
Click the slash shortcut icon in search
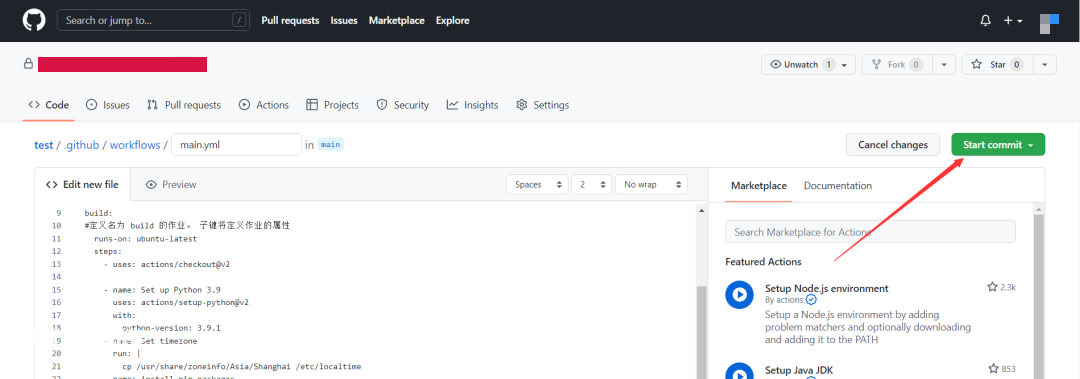pyautogui.click(x=239, y=20)
